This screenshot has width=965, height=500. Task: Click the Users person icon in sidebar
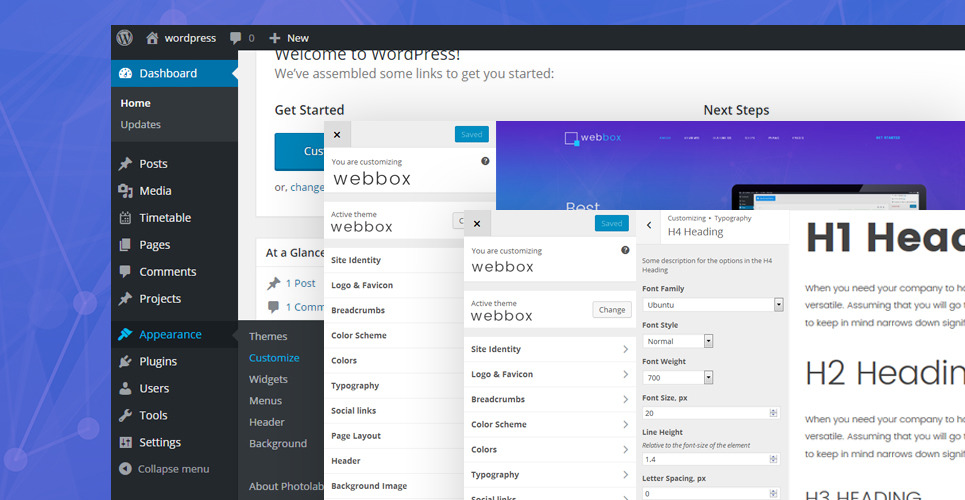125,389
